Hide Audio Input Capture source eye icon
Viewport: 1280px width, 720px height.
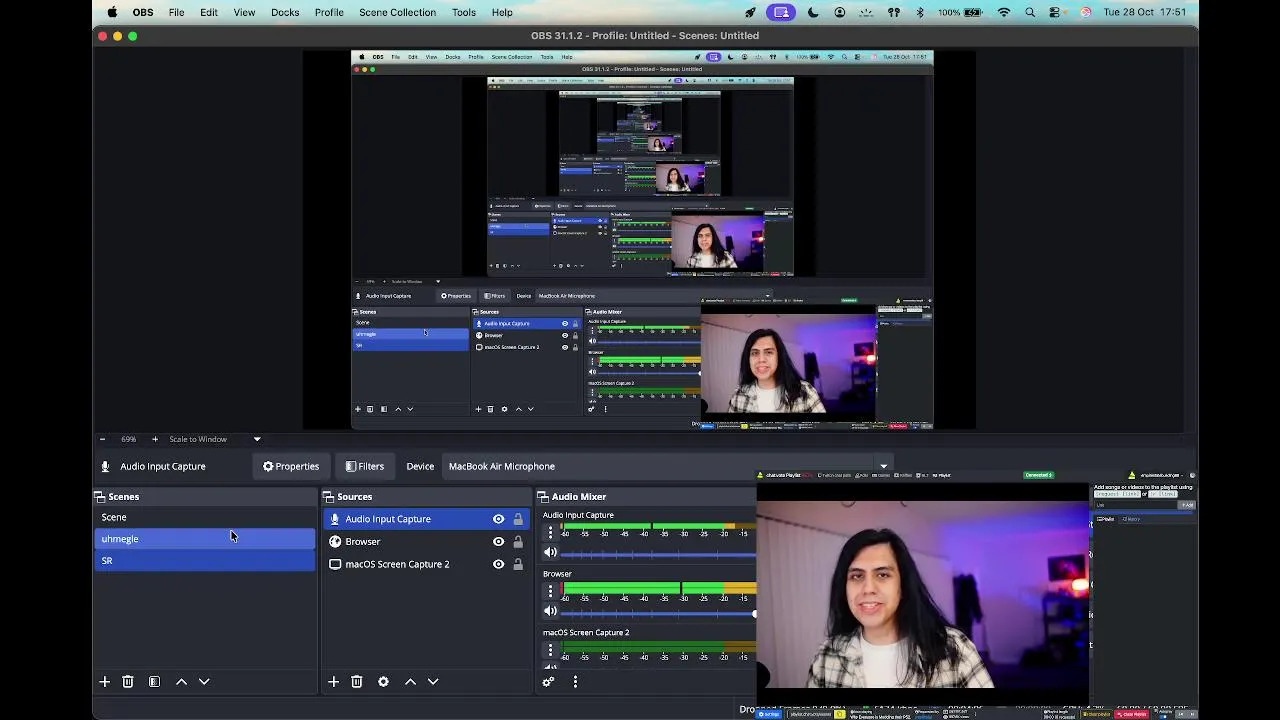tap(498, 519)
